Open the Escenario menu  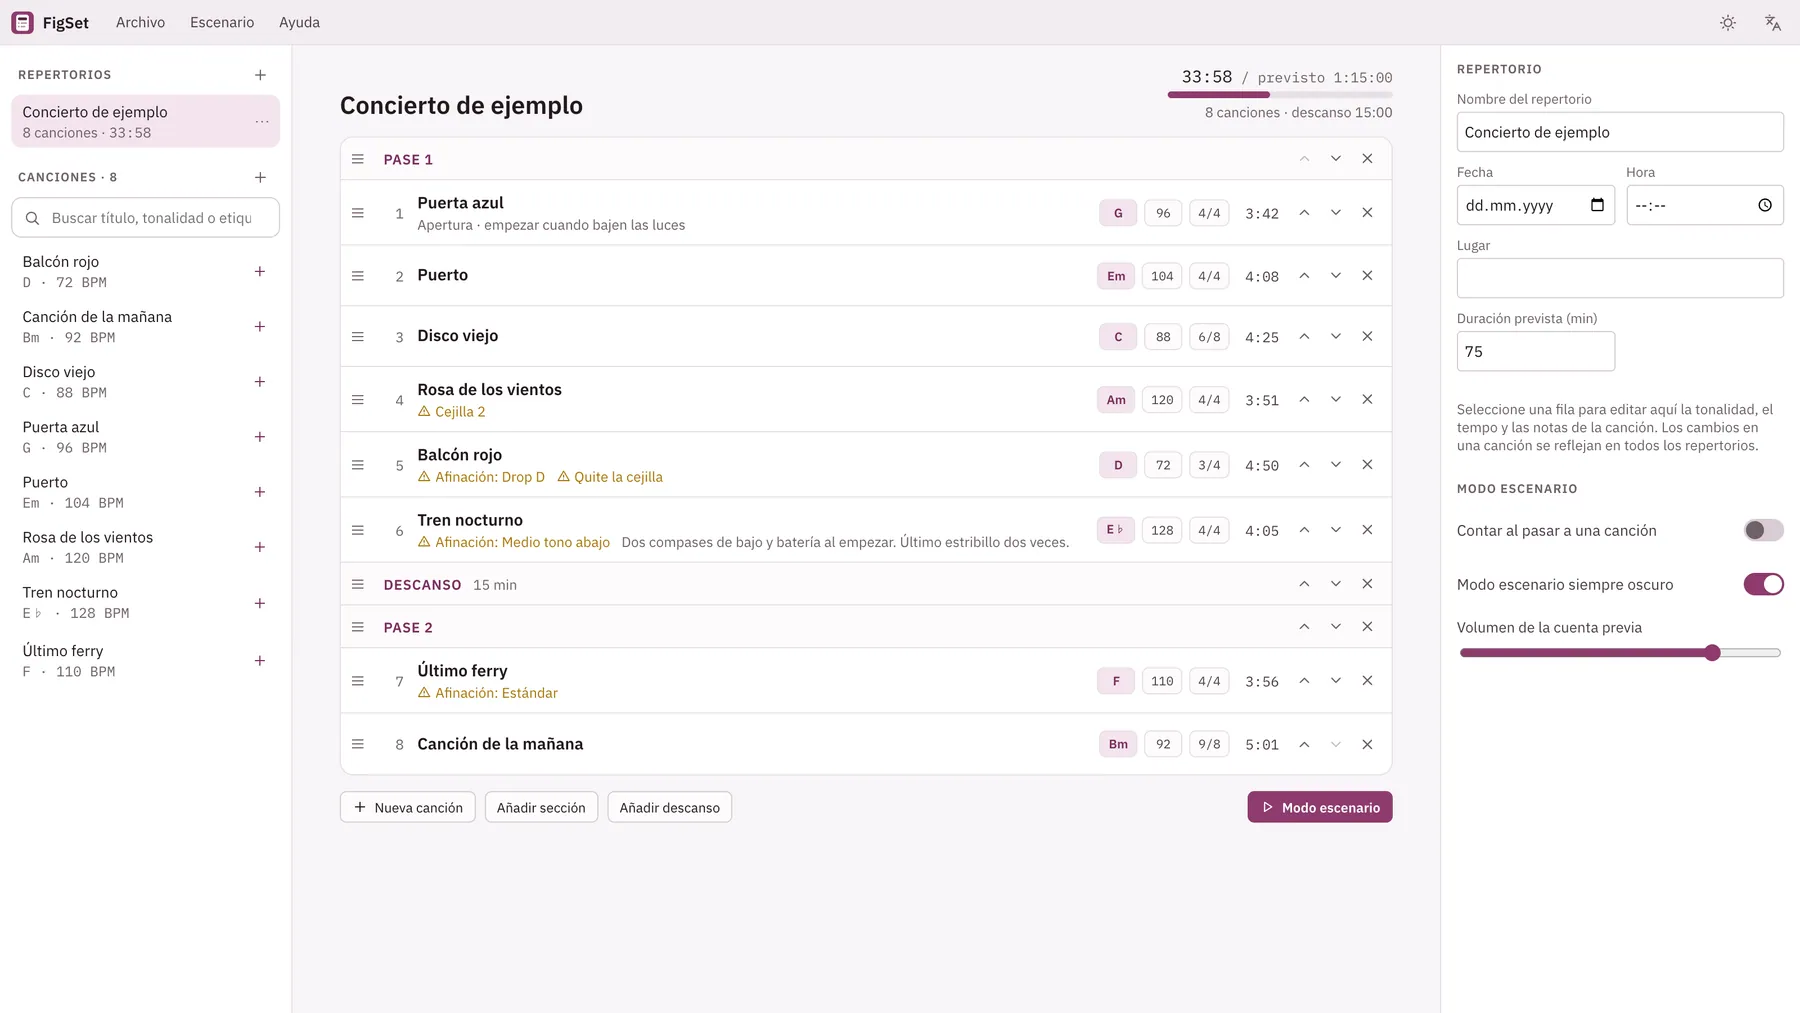pos(222,22)
